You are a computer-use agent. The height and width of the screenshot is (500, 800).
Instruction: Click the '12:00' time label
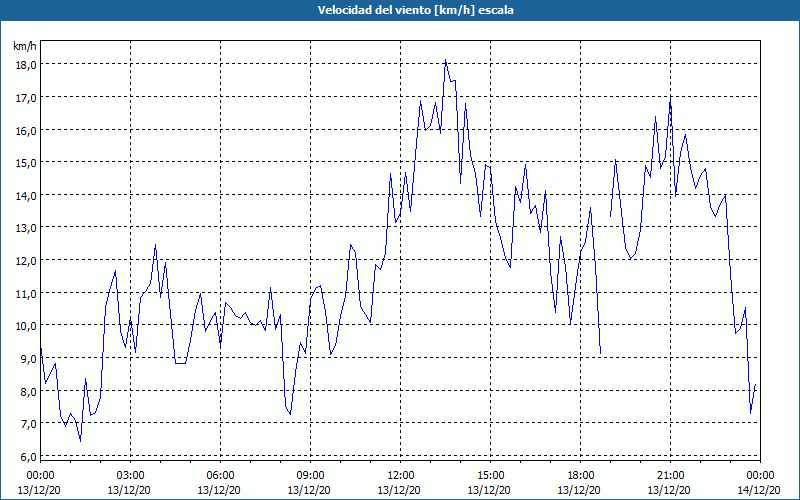(x=401, y=476)
